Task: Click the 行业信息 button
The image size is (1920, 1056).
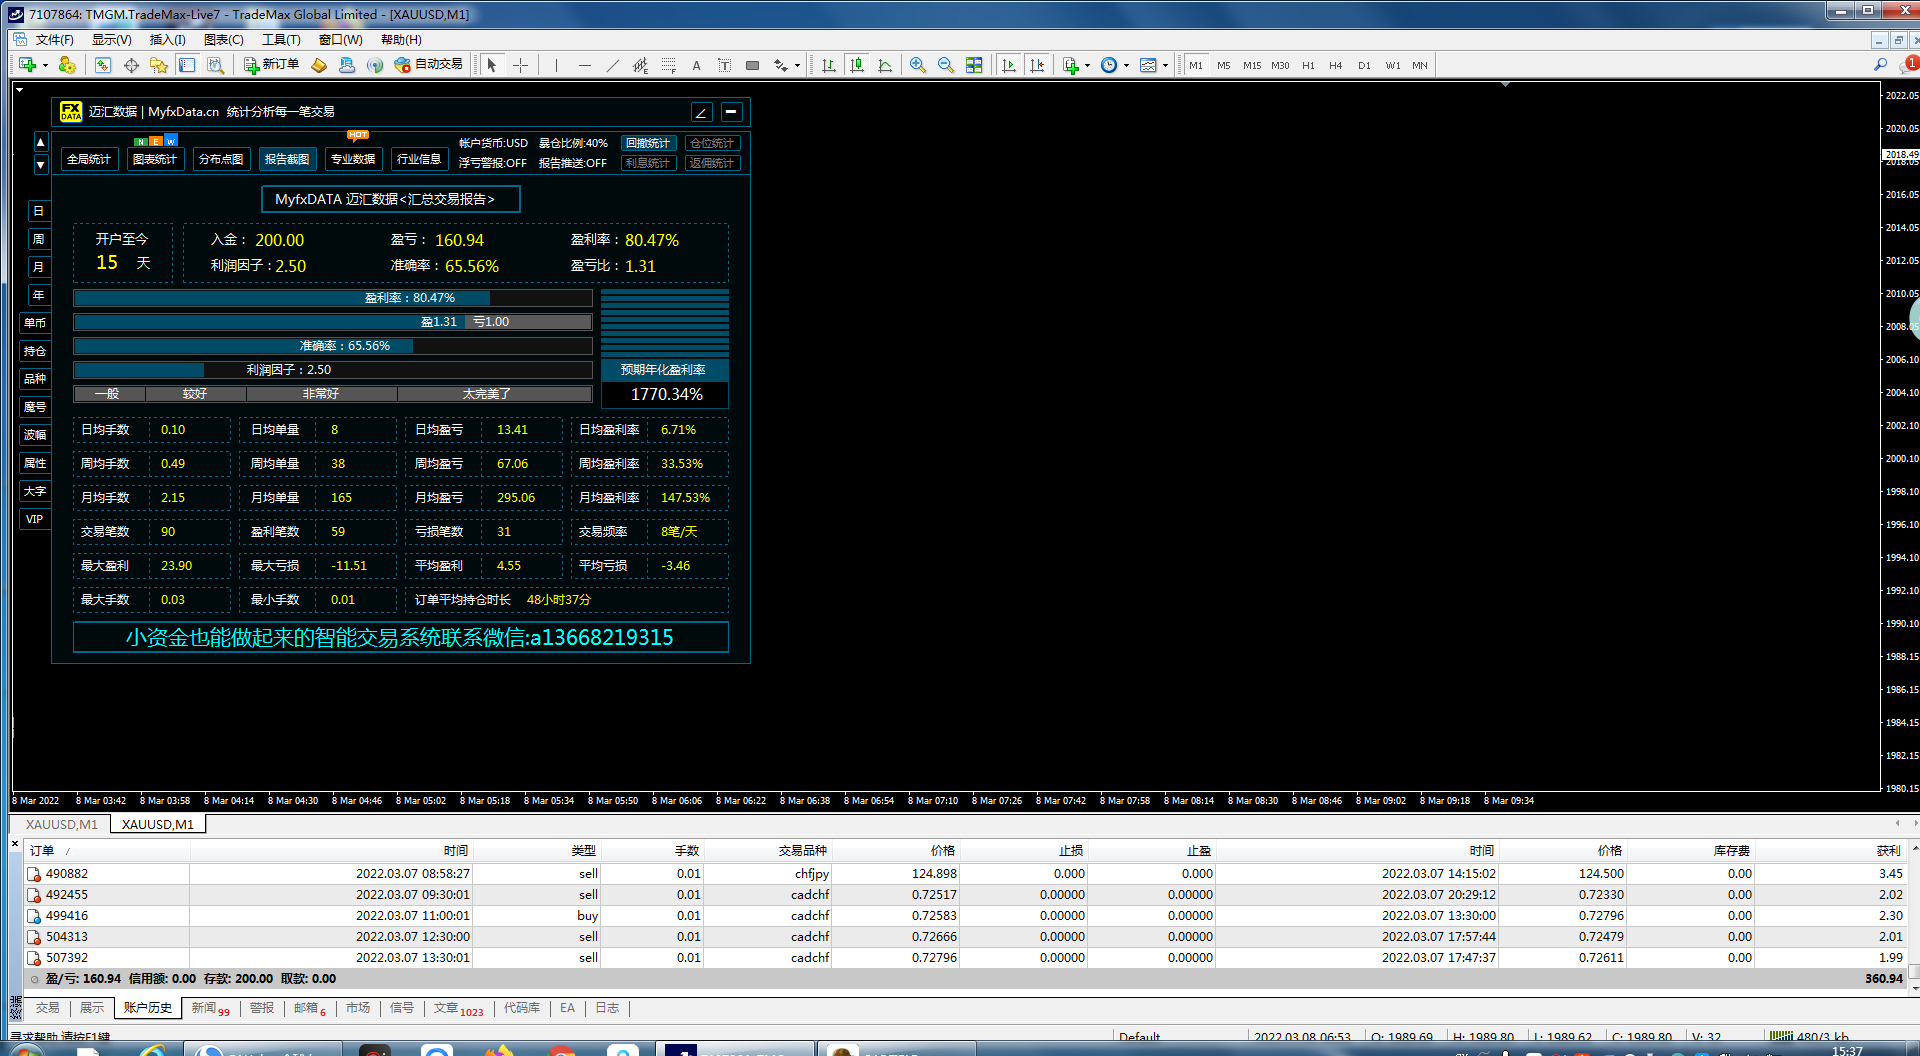Action: [419, 159]
